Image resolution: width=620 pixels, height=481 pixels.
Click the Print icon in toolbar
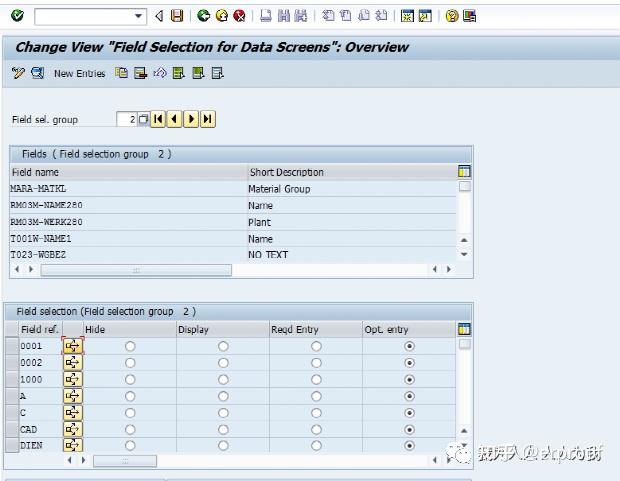[266, 16]
